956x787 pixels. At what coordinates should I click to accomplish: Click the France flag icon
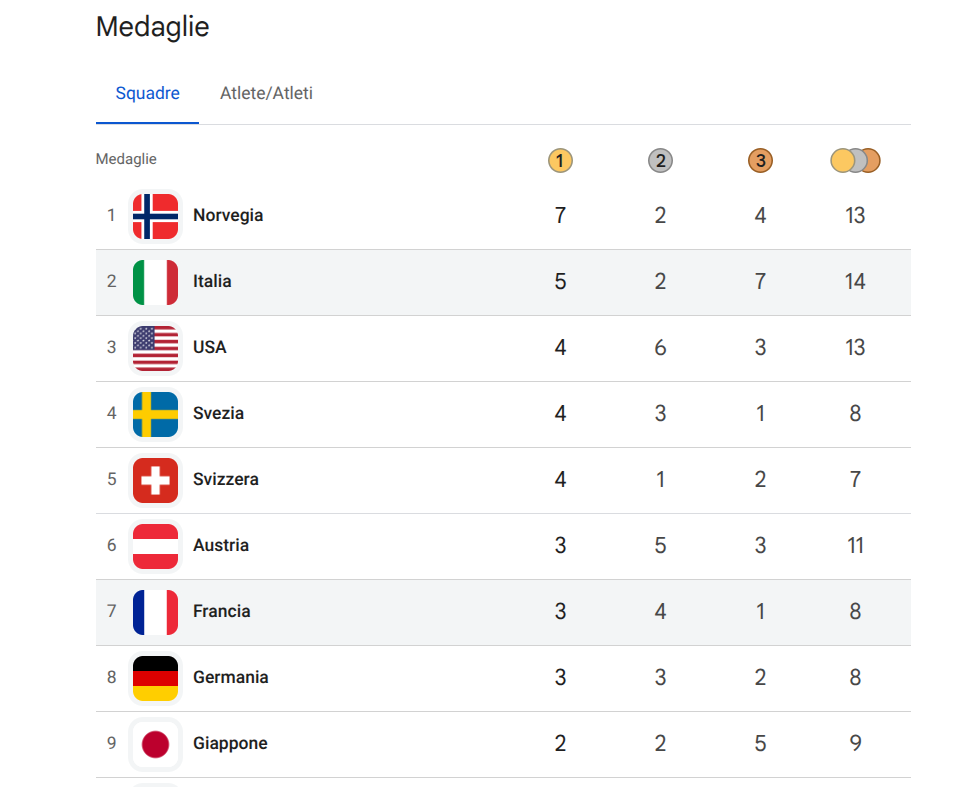coord(155,612)
